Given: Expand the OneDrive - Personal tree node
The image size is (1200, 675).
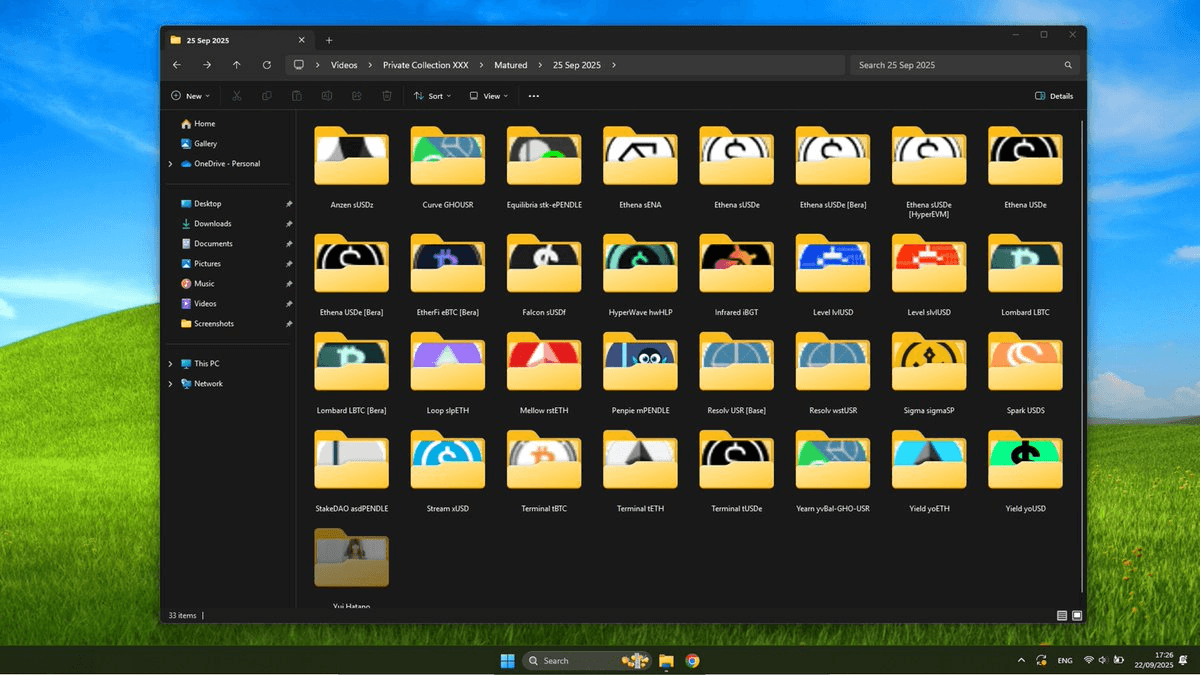Looking at the screenshot, I should point(171,164).
